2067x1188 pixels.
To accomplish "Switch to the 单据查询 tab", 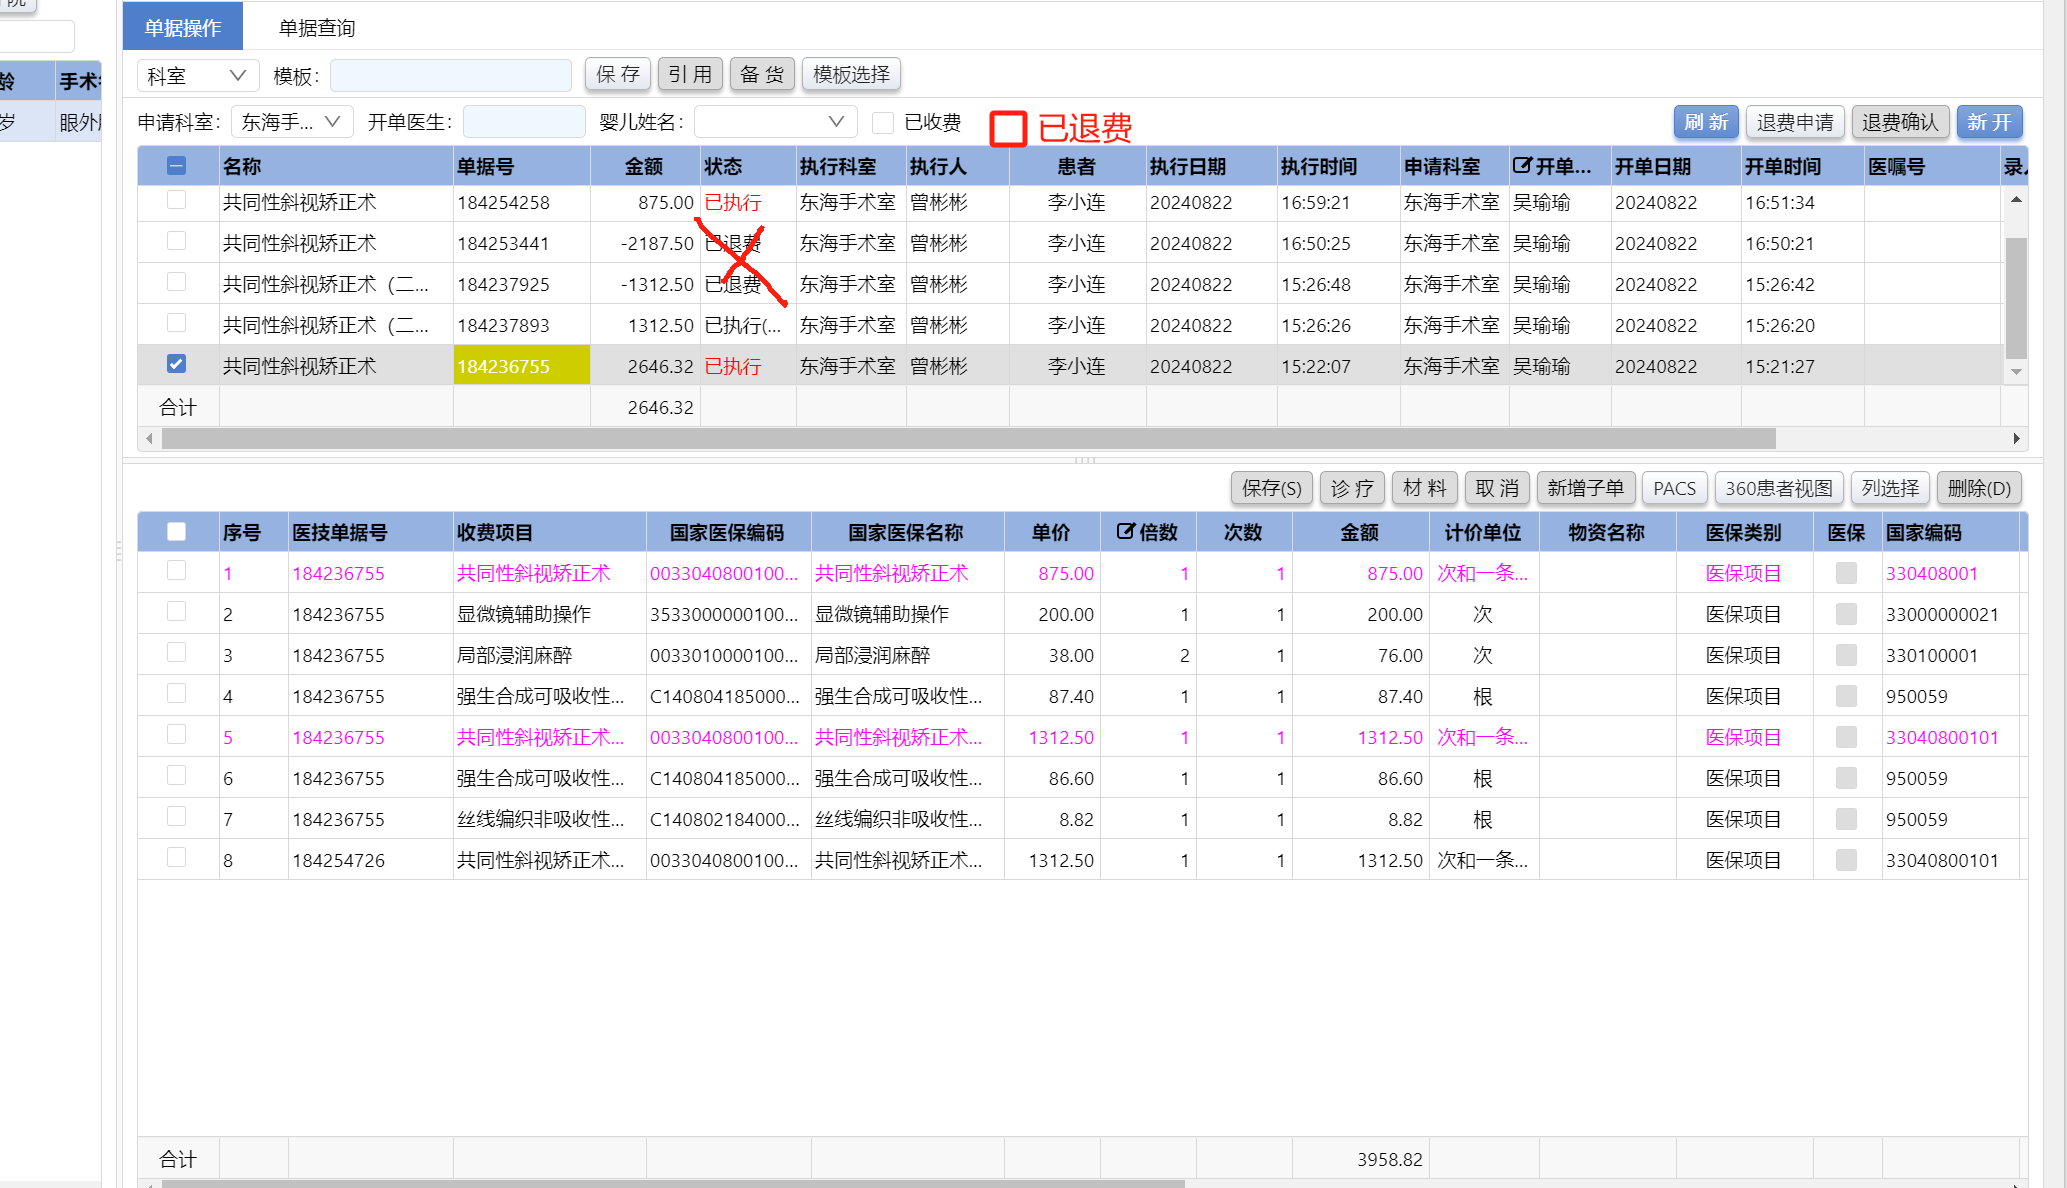I will coord(316,28).
